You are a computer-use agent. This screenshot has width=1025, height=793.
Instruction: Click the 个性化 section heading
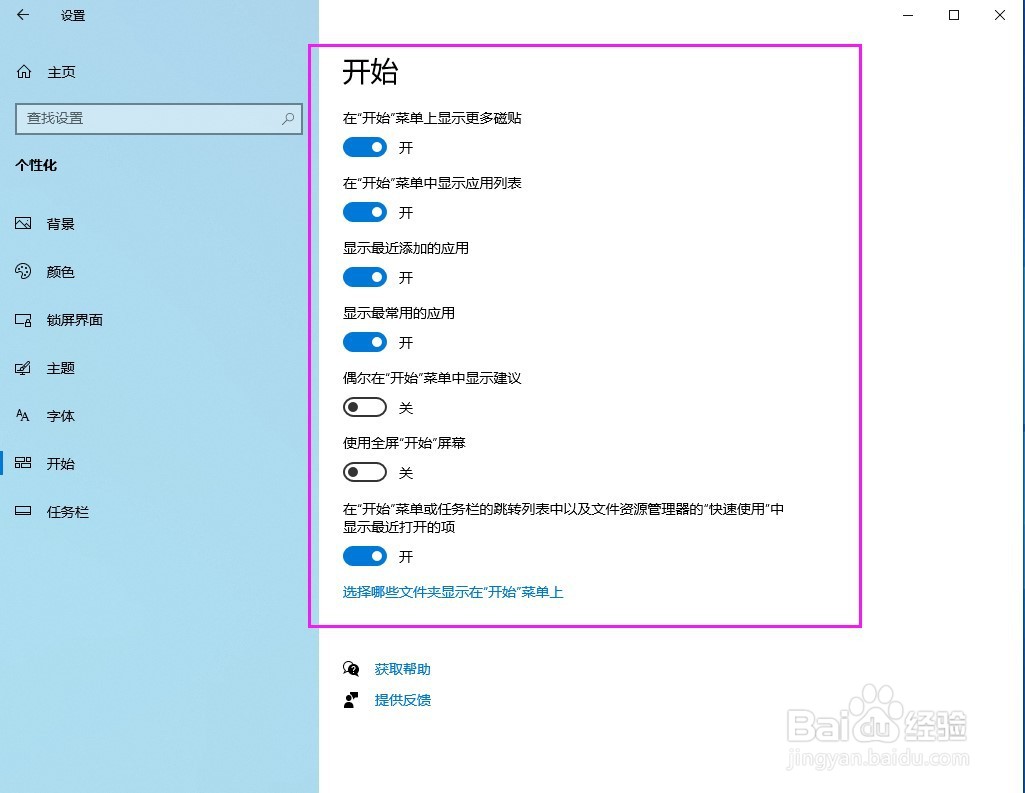(x=36, y=165)
